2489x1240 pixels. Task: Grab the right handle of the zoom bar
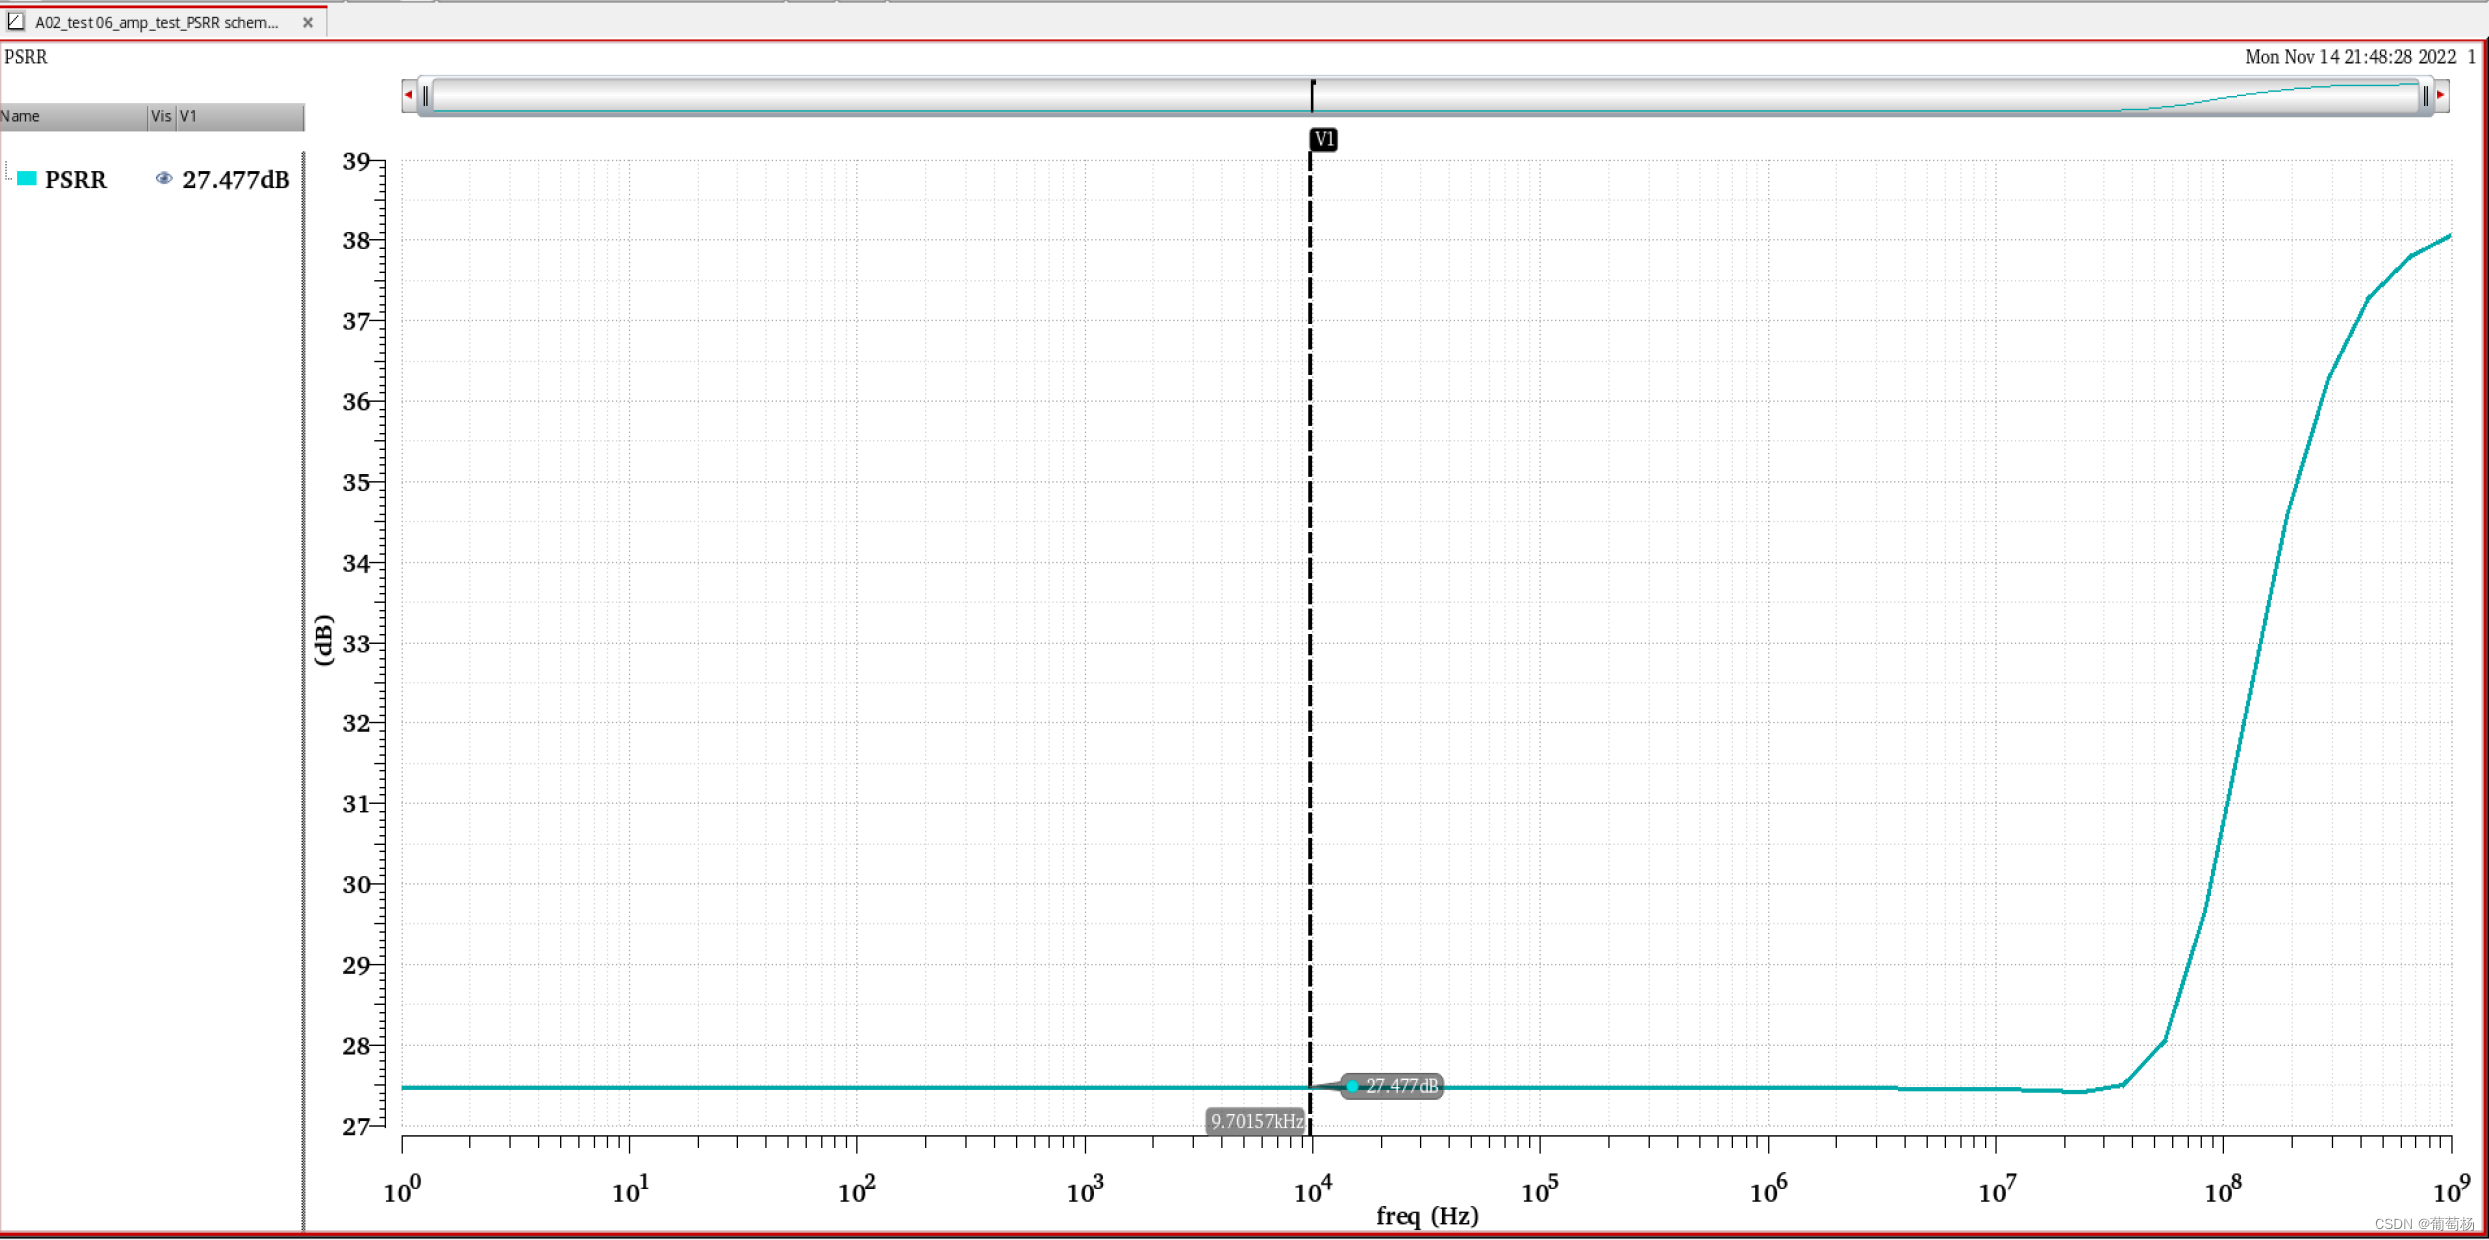pyautogui.click(x=2425, y=96)
